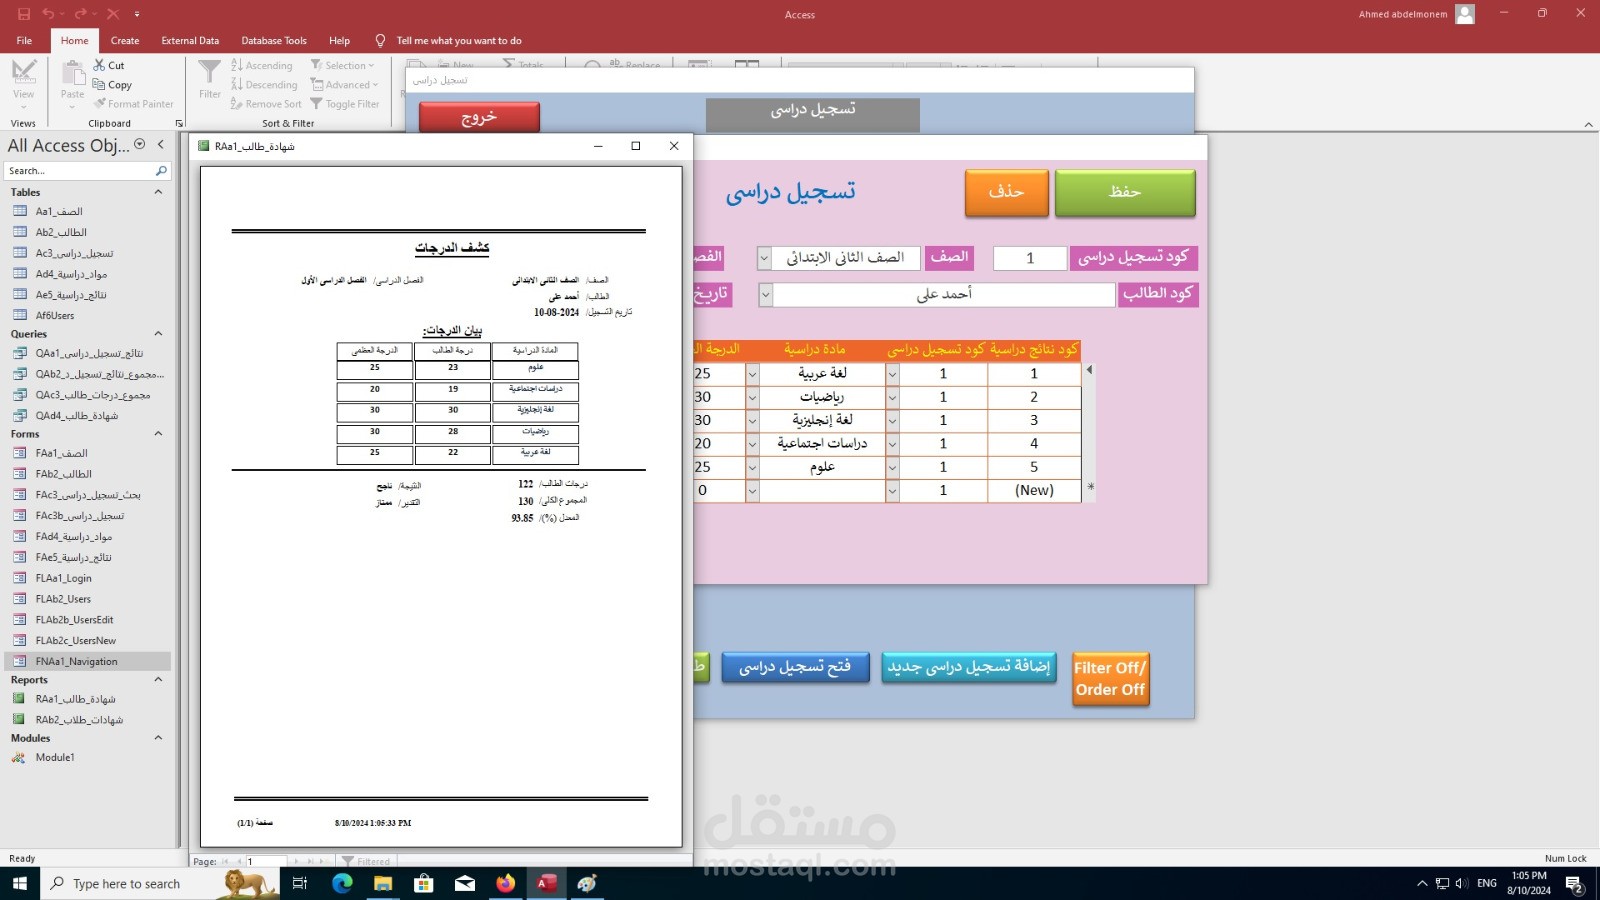Image resolution: width=1600 pixels, height=900 pixels.
Task: Click the Copy icon in Clipboard group
Action: click(x=99, y=85)
